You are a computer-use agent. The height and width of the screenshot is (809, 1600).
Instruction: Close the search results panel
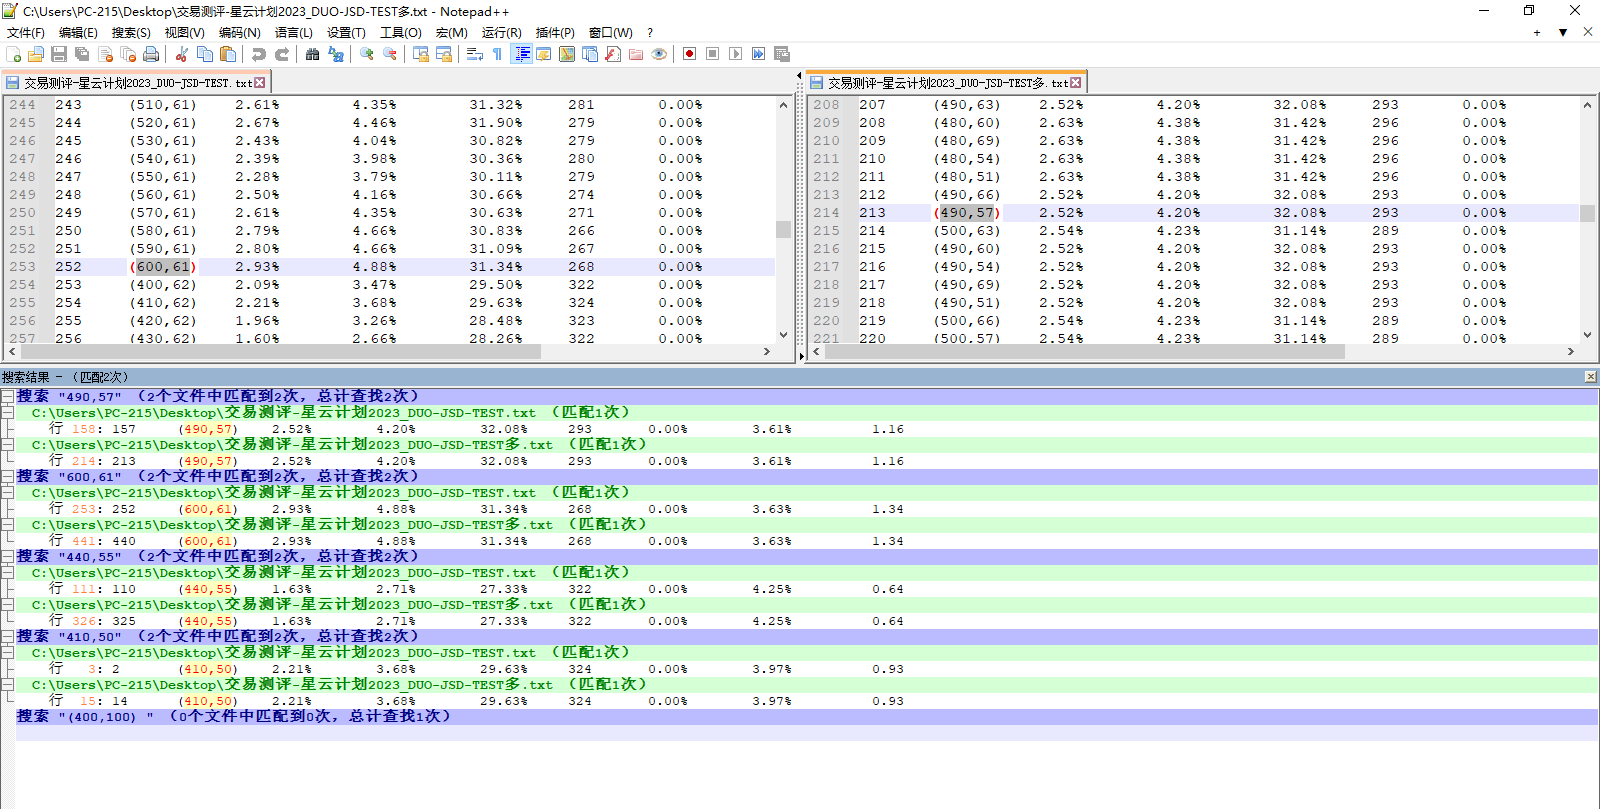pos(1590,377)
